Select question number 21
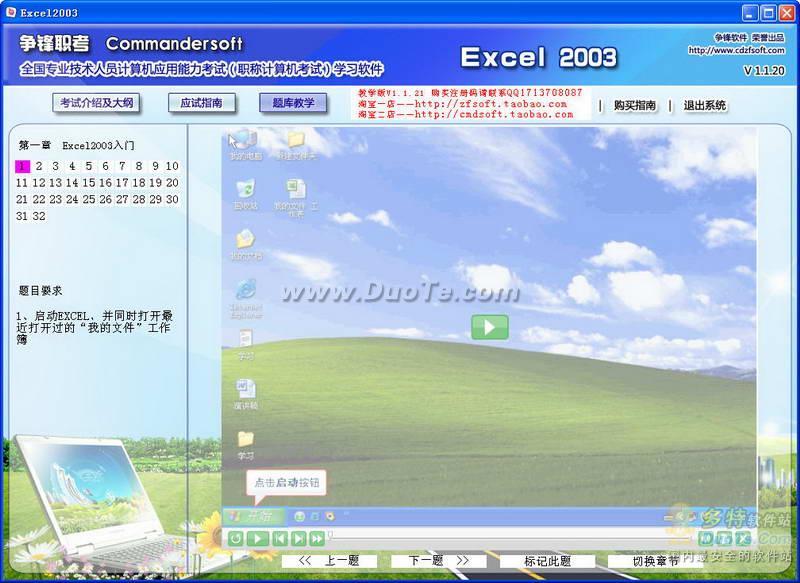The image size is (800, 583). tap(22, 199)
